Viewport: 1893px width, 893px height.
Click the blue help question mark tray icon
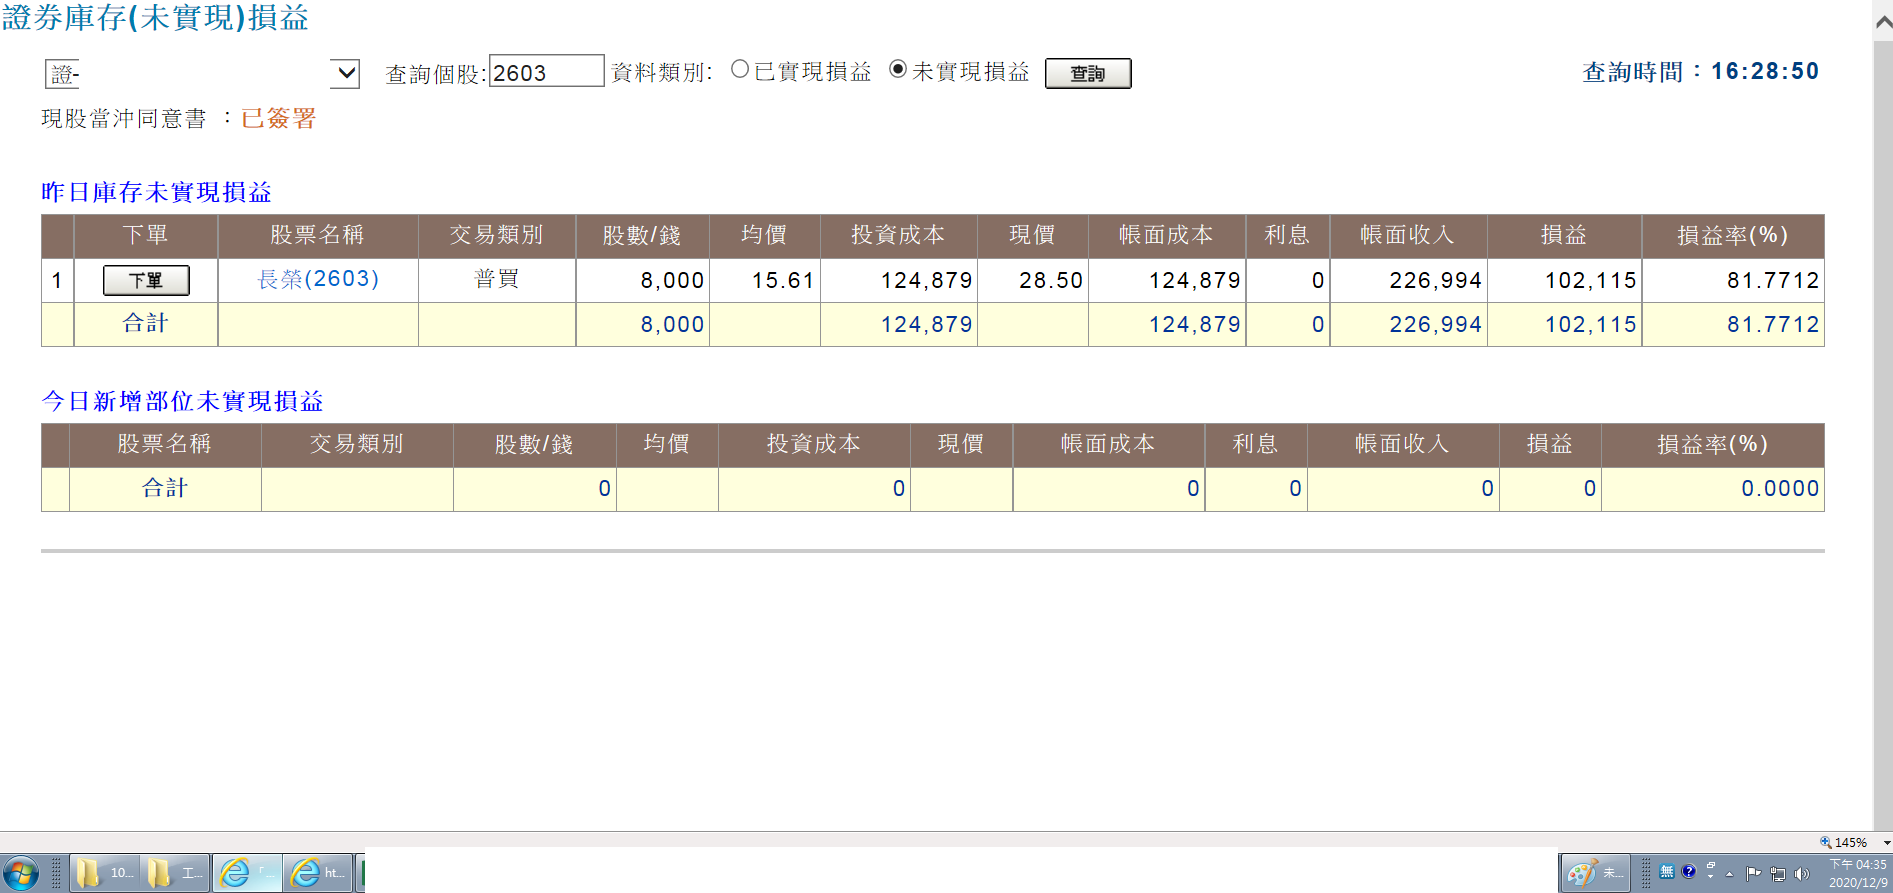click(x=1689, y=871)
